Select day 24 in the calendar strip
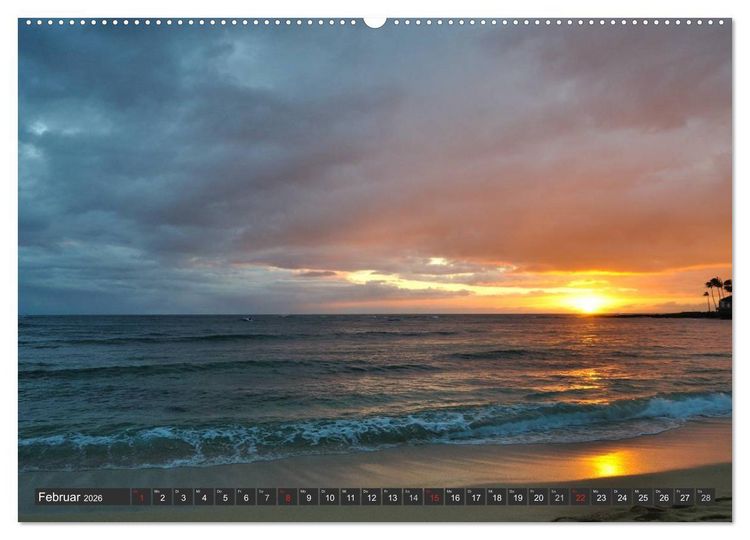The width and height of the screenshot is (750, 540). tap(622, 497)
